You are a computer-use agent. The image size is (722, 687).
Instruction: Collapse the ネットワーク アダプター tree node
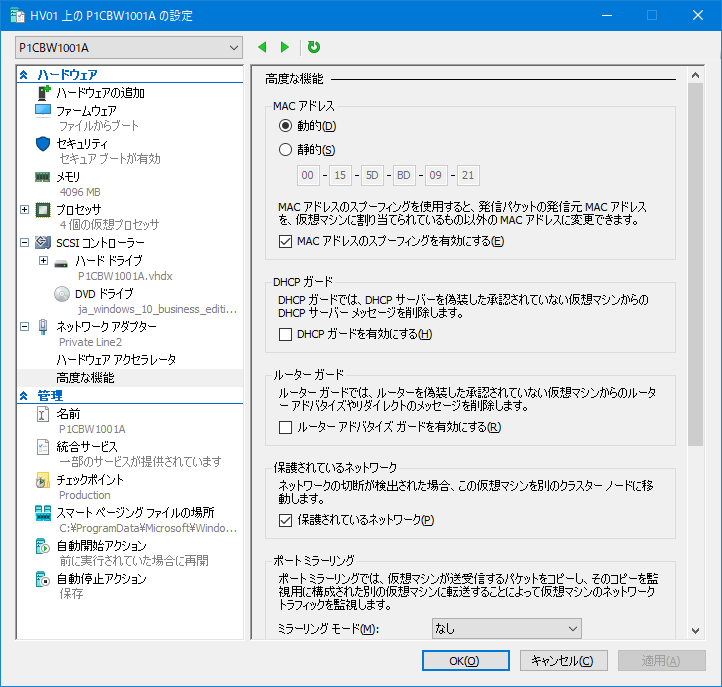pyautogui.click(x=25, y=326)
